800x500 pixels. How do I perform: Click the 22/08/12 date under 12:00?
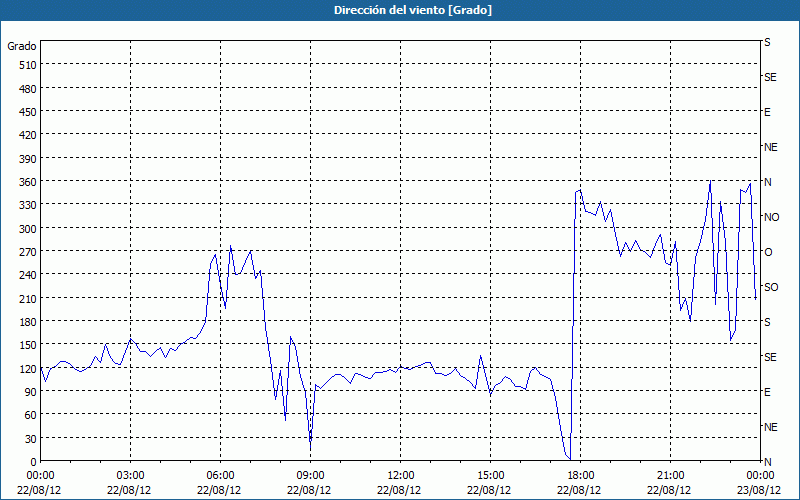(399, 490)
